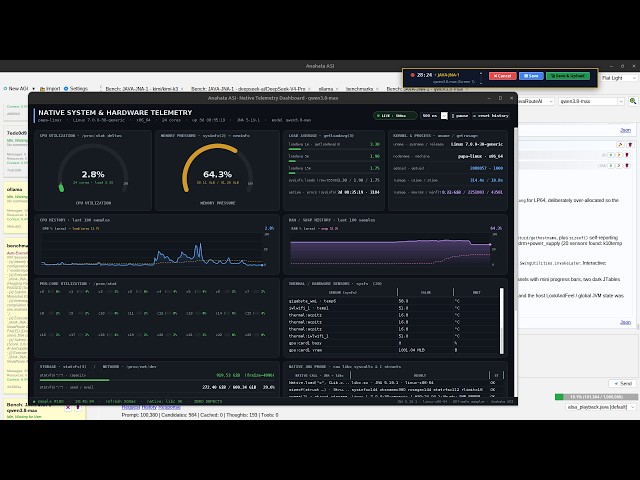
Task: Open the elsa_playback.java [default] dropdown
Action: (x=602, y=407)
